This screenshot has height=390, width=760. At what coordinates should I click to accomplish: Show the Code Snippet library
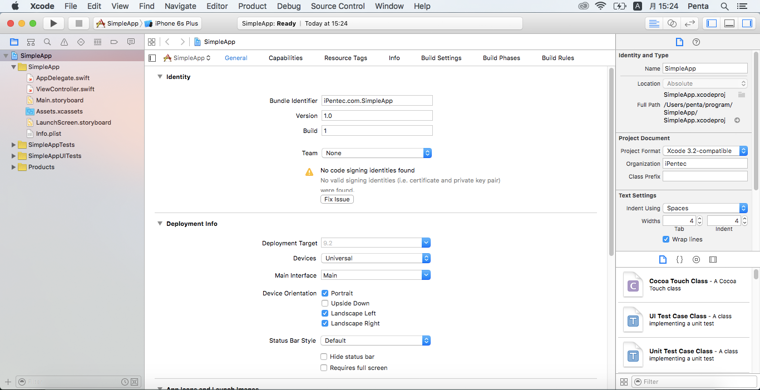click(x=680, y=260)
